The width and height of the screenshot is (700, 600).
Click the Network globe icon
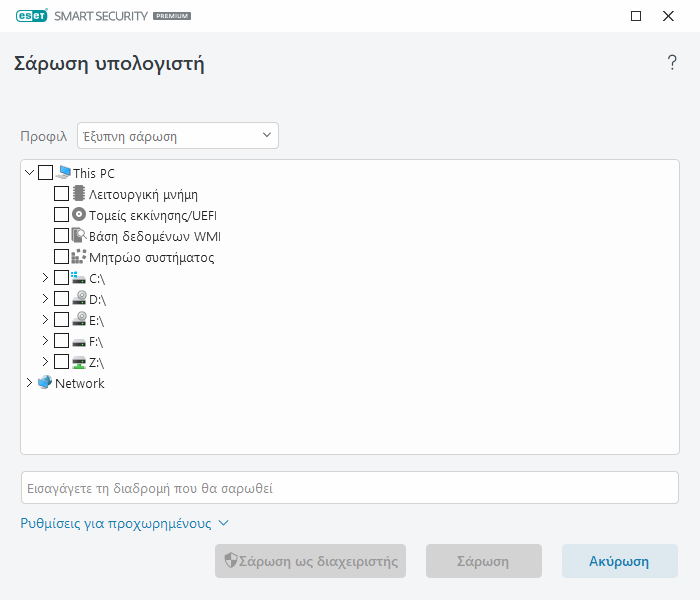point(44,383)
